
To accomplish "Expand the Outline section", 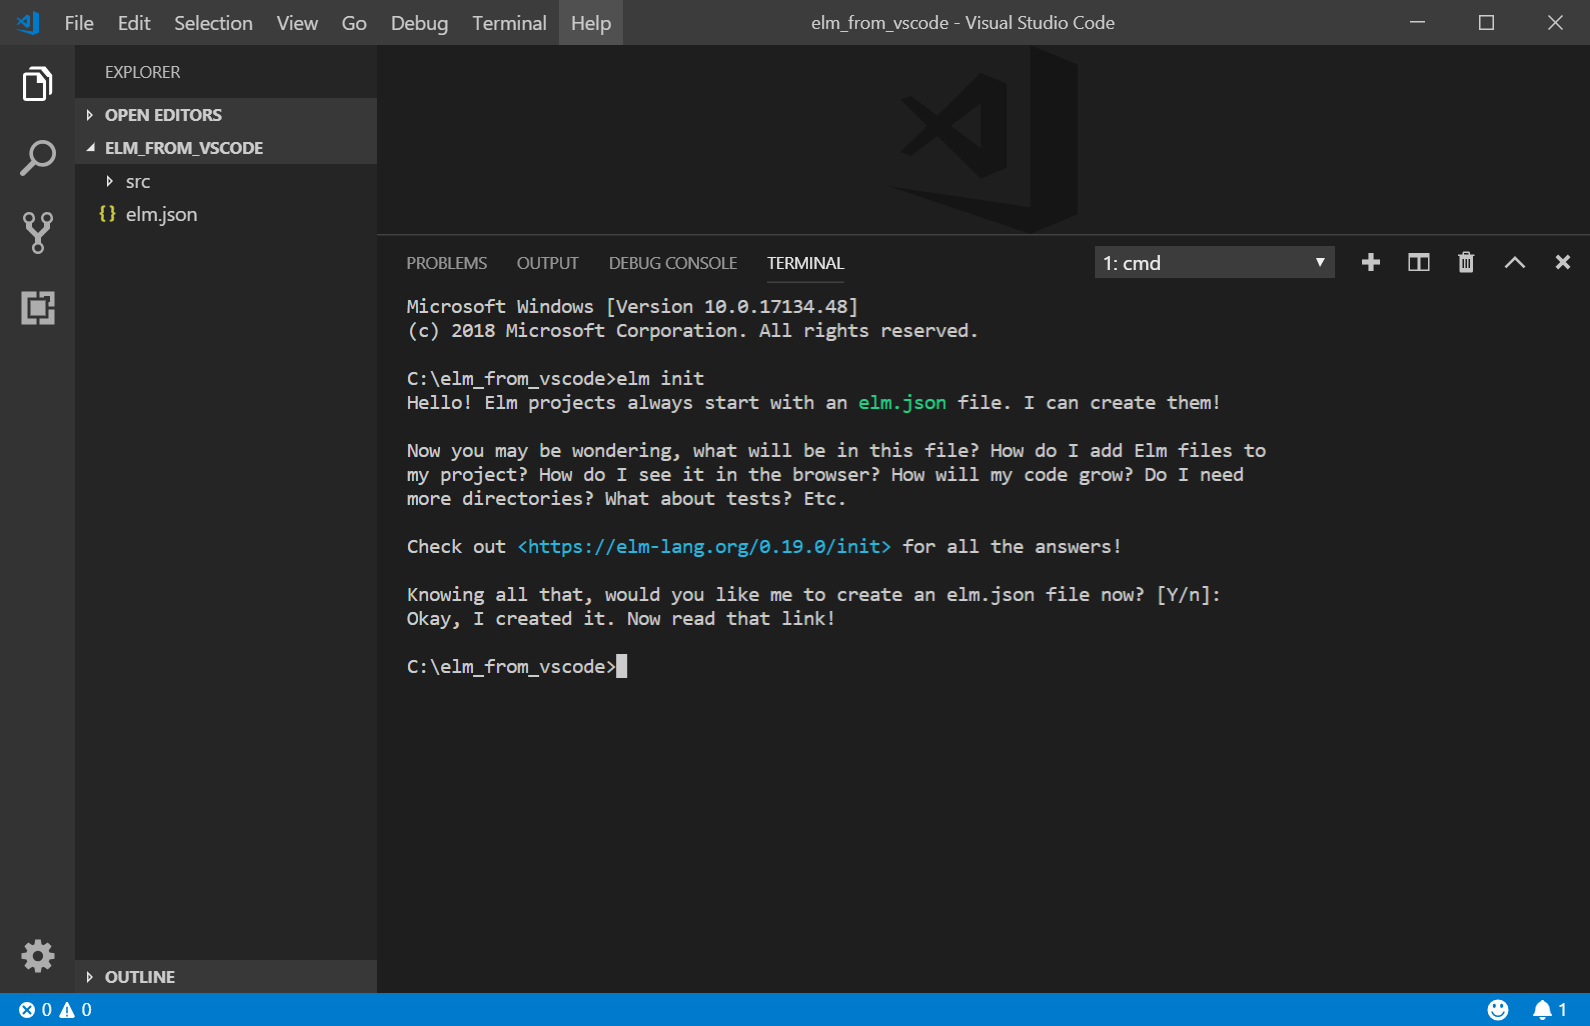I will coord(139,977).
